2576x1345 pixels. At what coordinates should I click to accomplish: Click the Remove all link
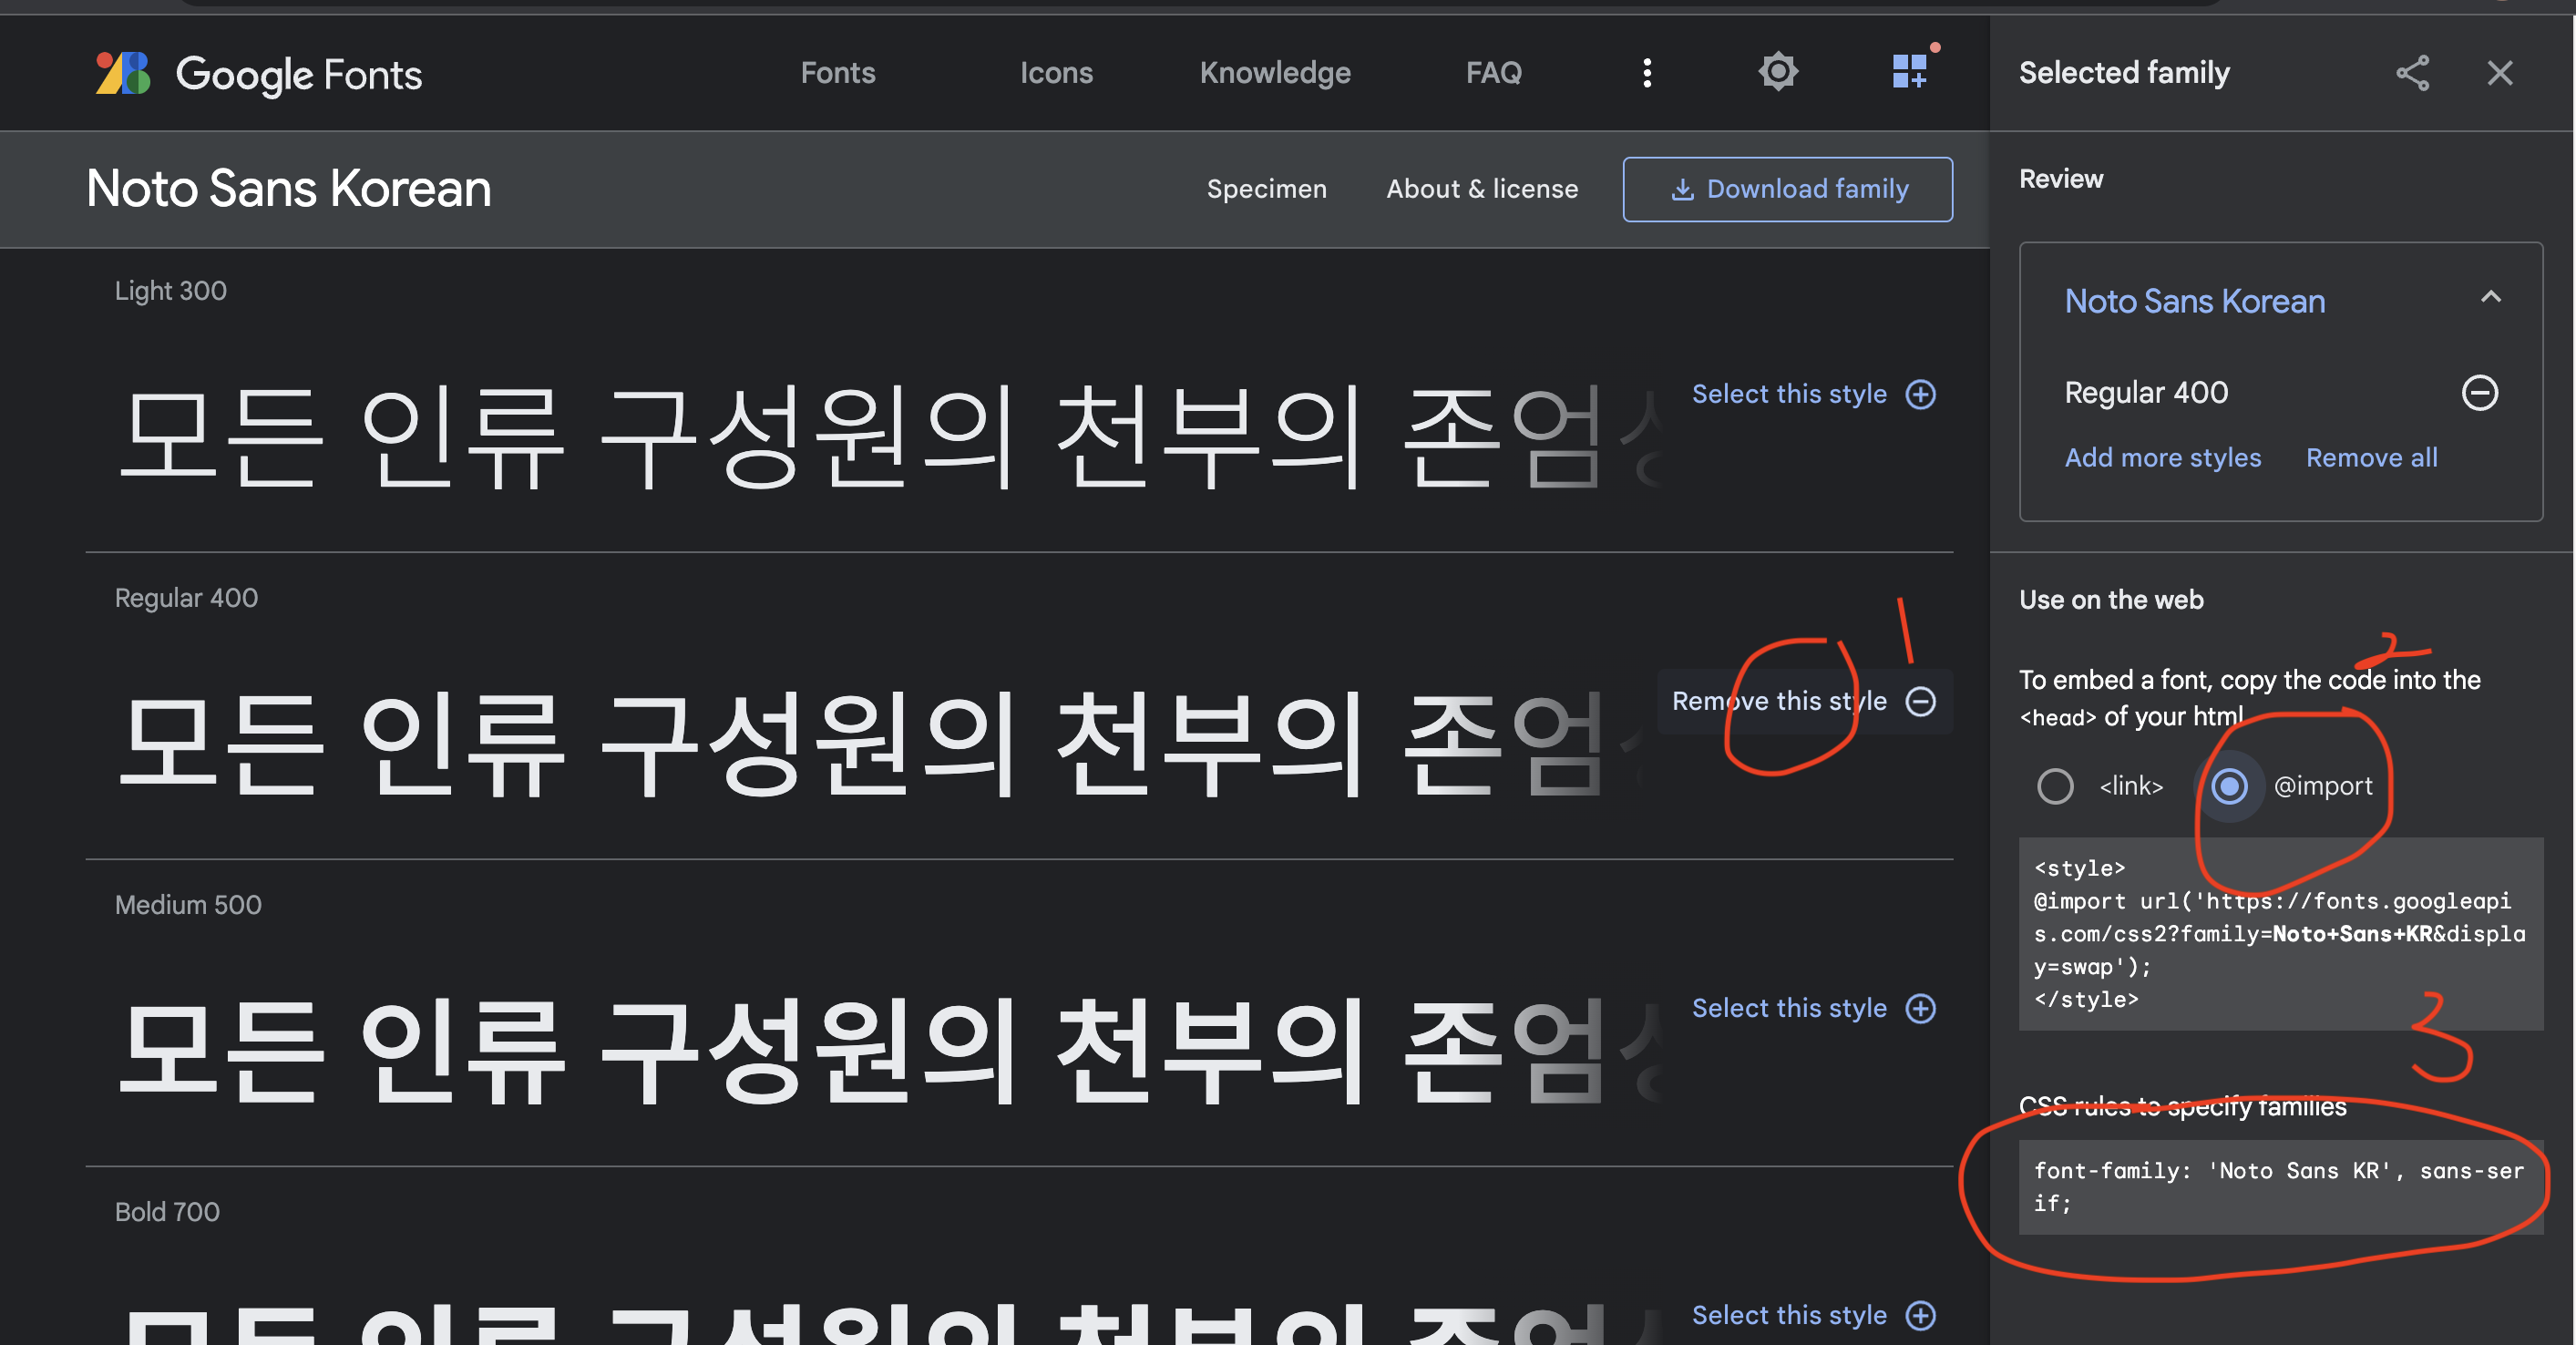[2372, 458]
